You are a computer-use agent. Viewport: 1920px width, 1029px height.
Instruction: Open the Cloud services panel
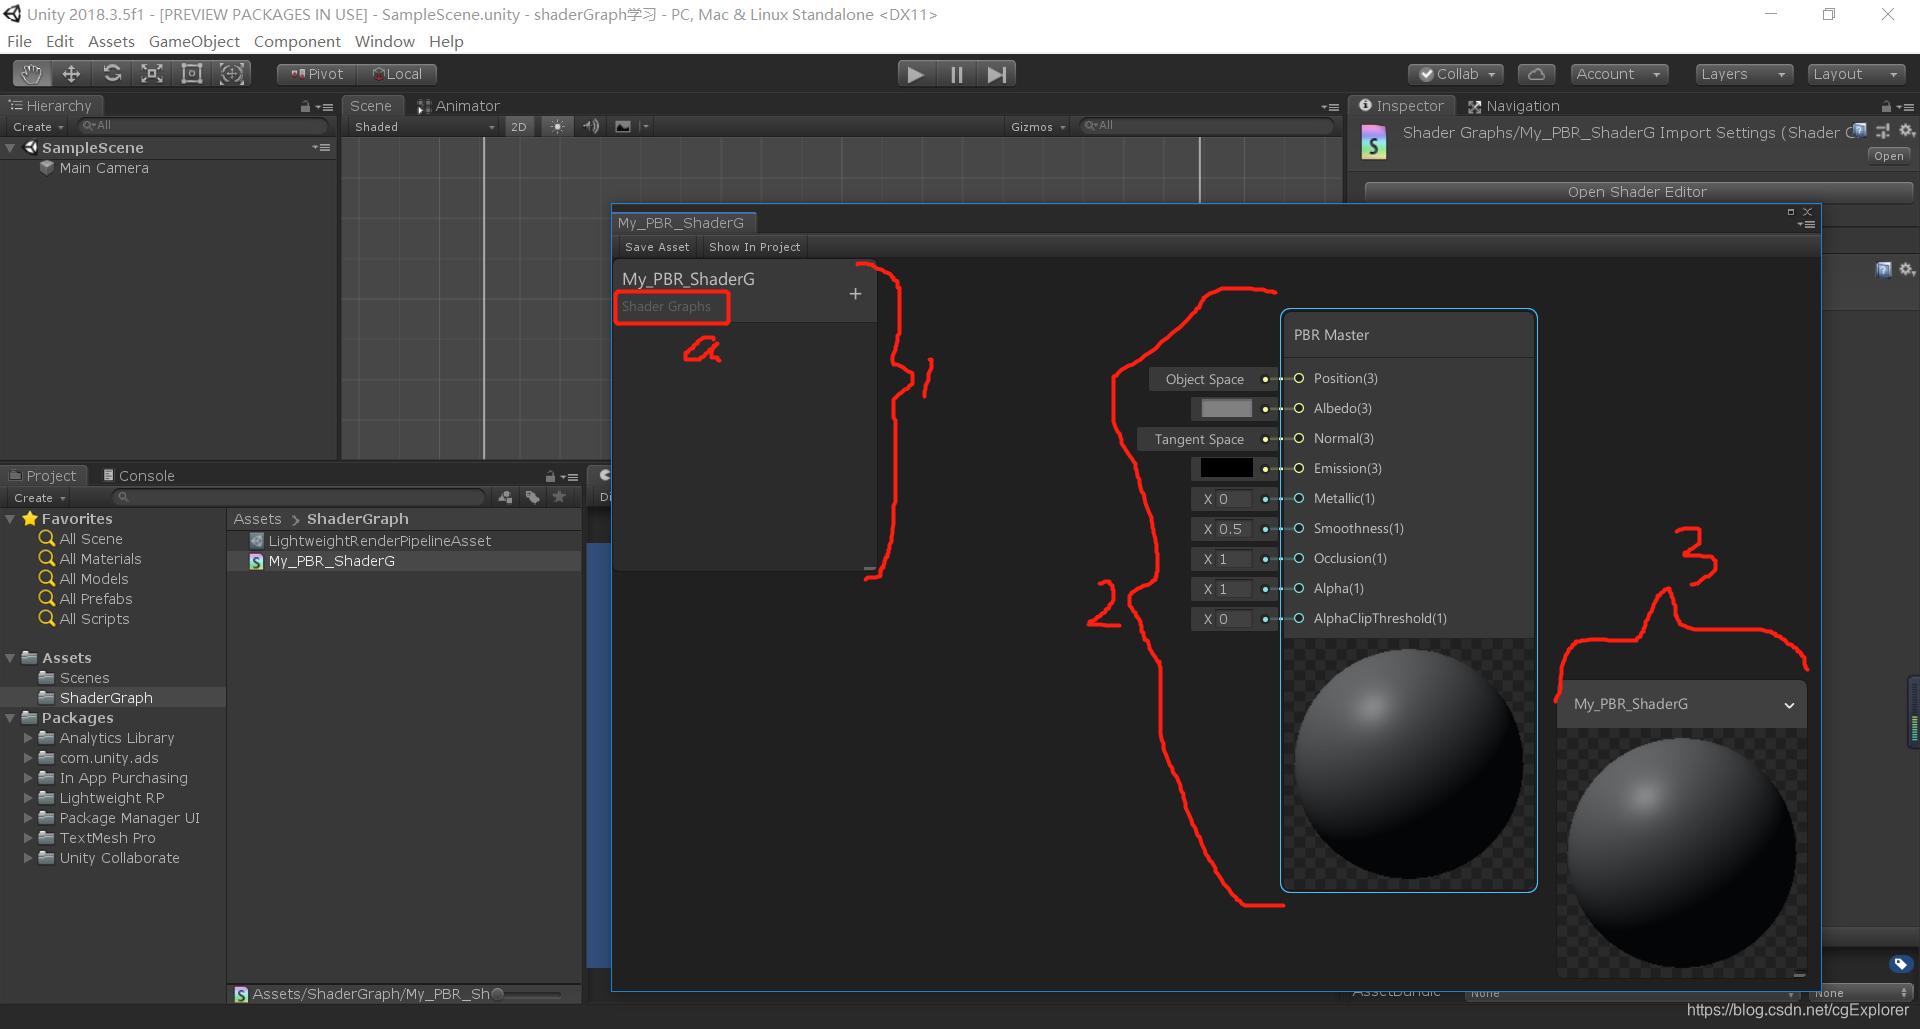1536,74
